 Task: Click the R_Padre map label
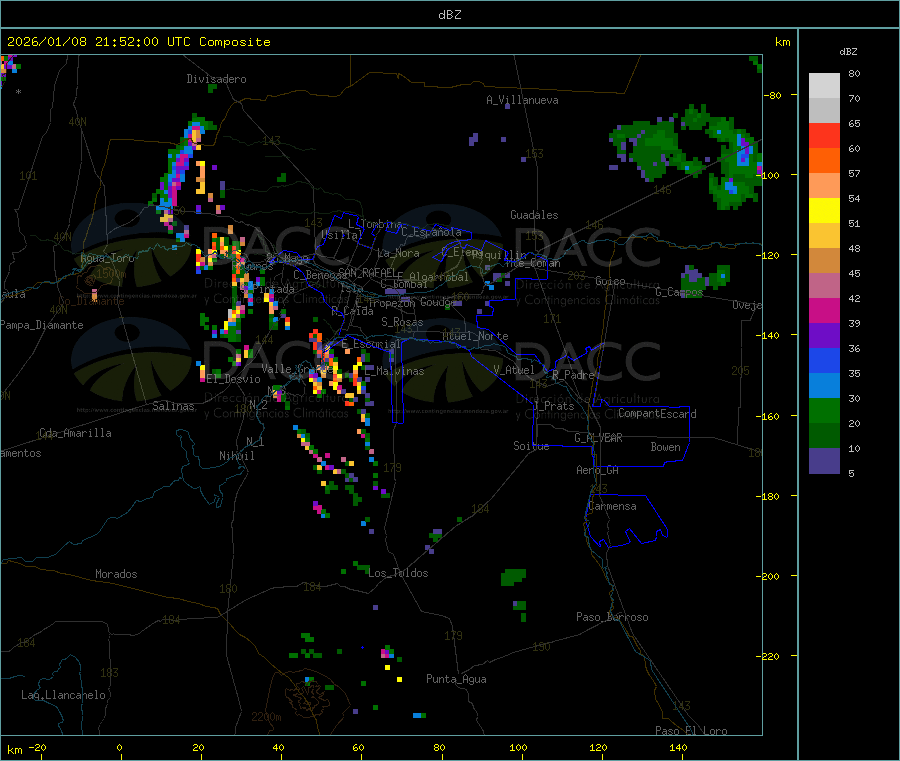573,375
